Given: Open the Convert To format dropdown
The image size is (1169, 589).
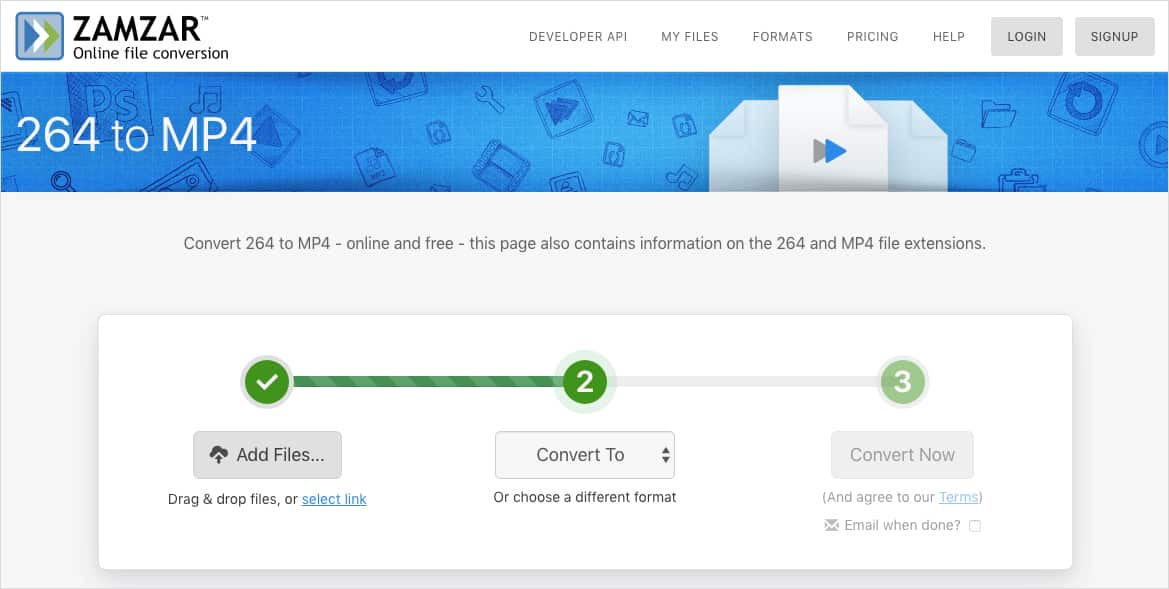Looking at the screenshot, I should [584, 454].
